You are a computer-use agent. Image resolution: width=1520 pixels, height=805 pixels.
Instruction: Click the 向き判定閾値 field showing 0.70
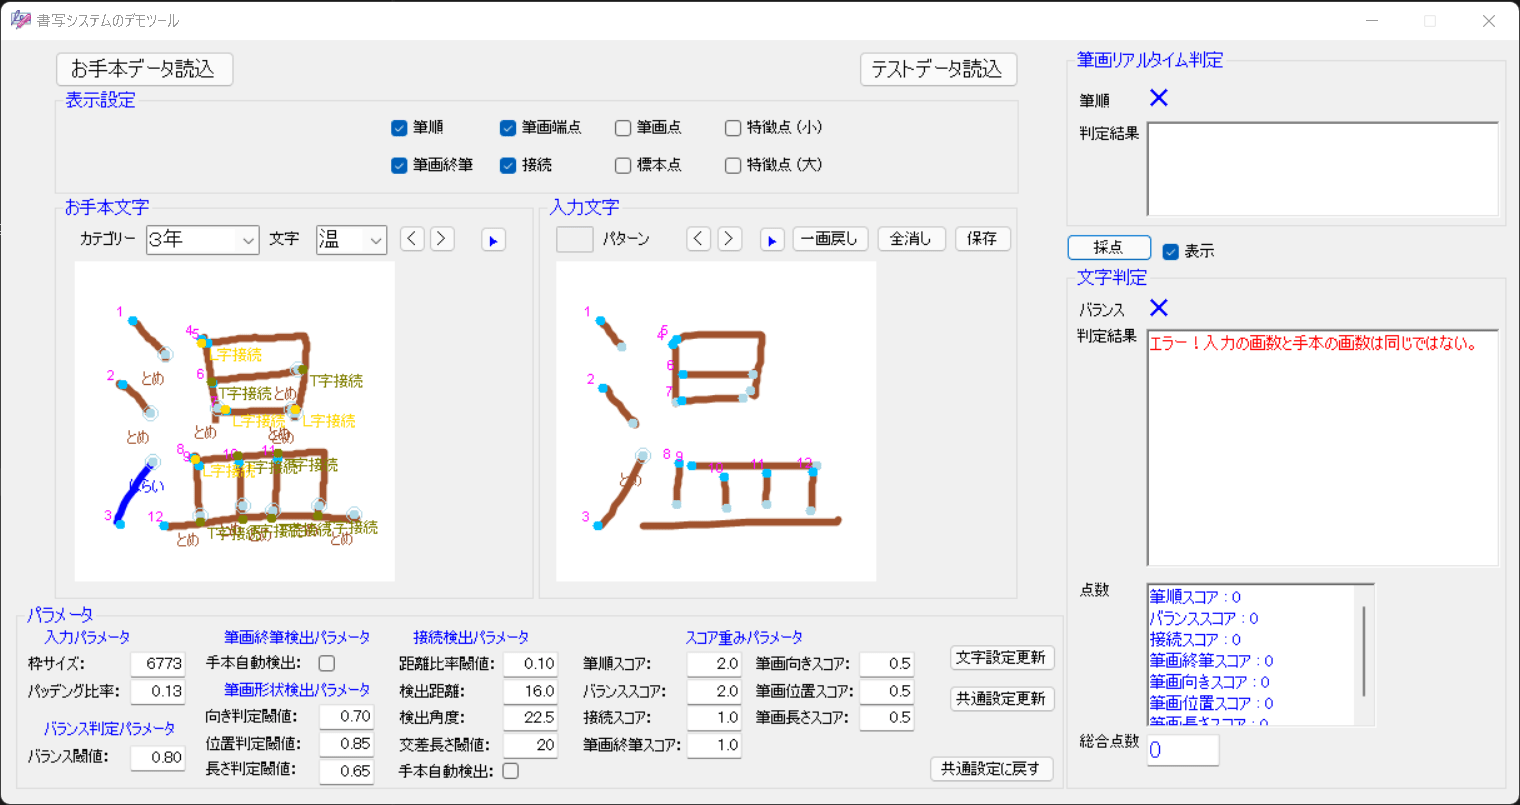pyautogui.click(x=347, y=717)
